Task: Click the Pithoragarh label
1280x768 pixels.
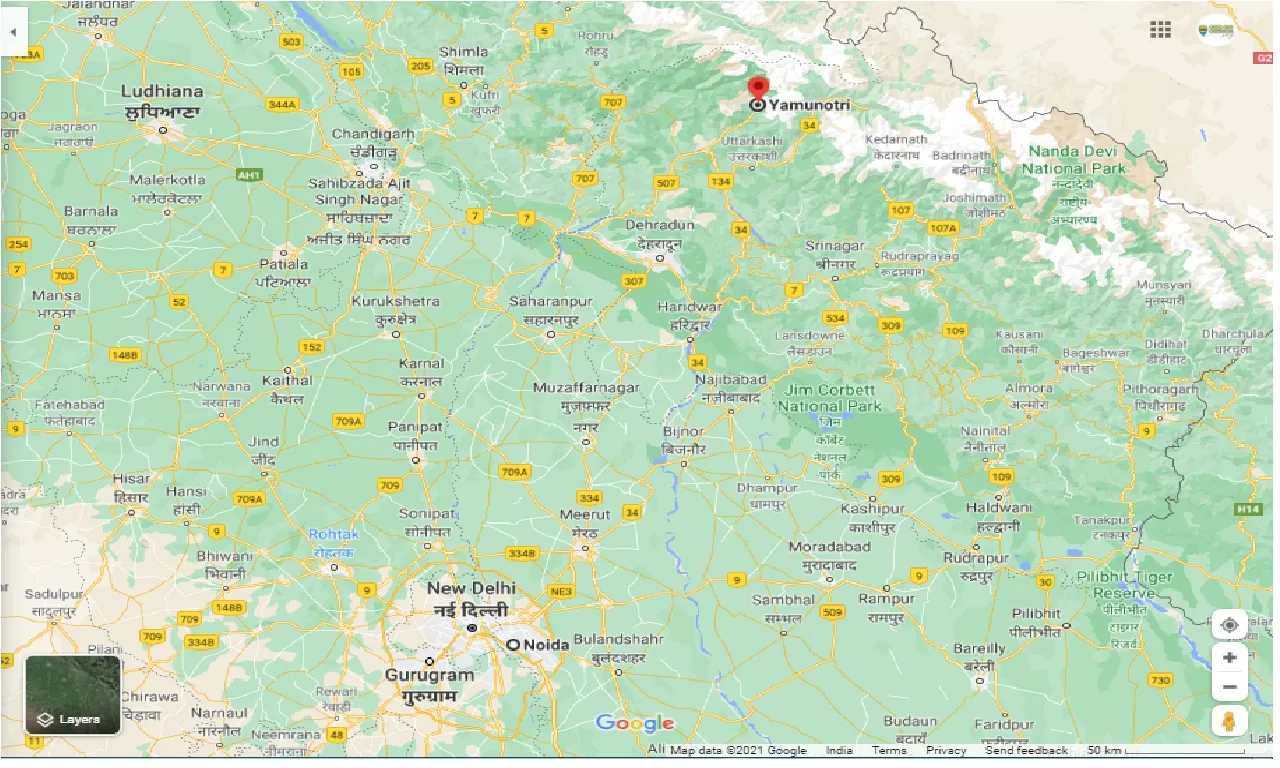Action: 1160,397
